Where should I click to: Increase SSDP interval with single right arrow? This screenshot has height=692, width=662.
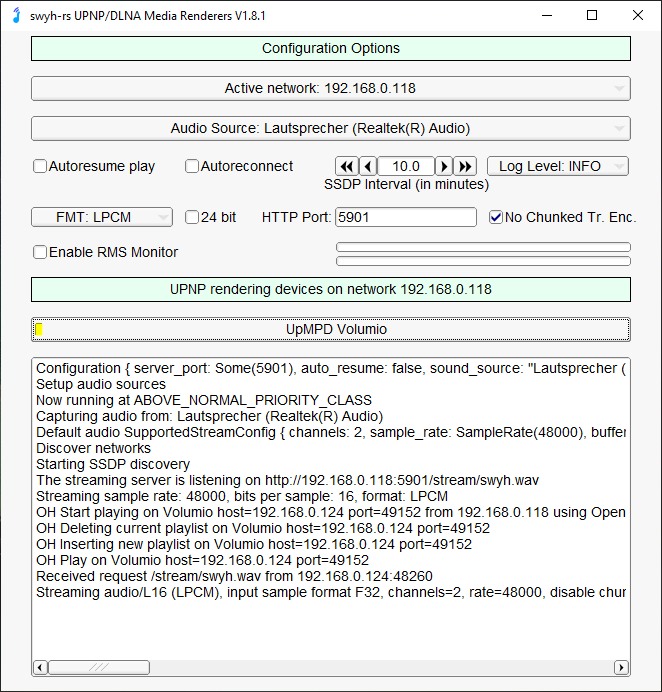pyautogui.click(x=444, y=166)
